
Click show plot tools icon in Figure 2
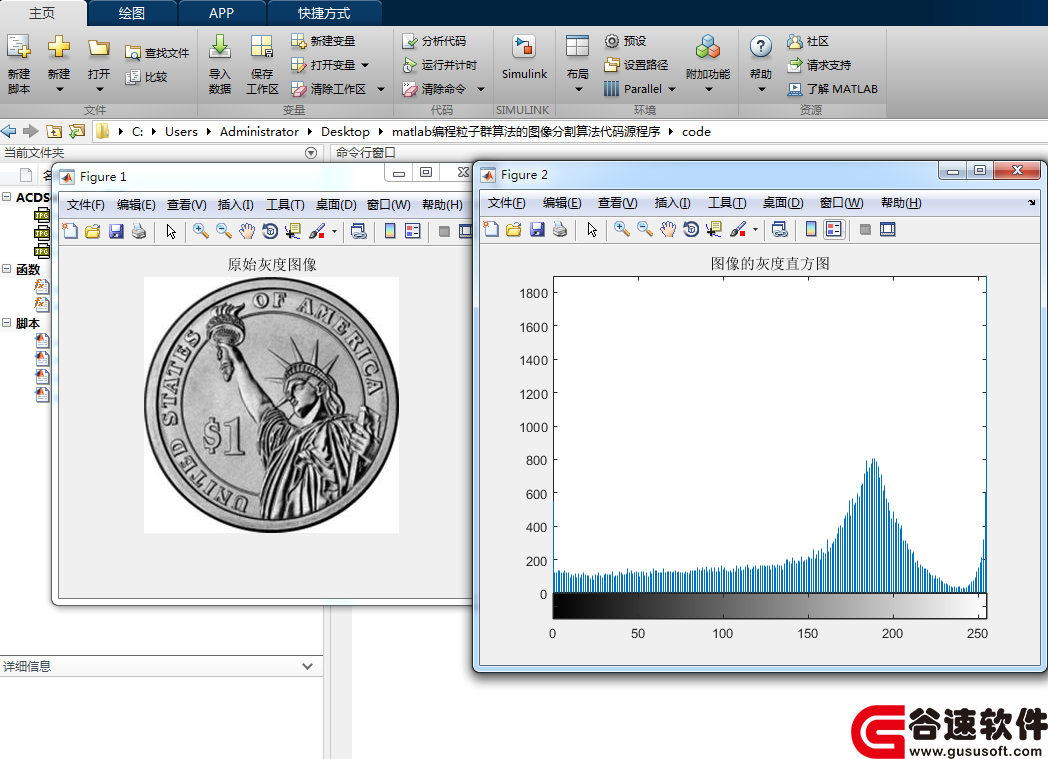(x=888, y=230)
